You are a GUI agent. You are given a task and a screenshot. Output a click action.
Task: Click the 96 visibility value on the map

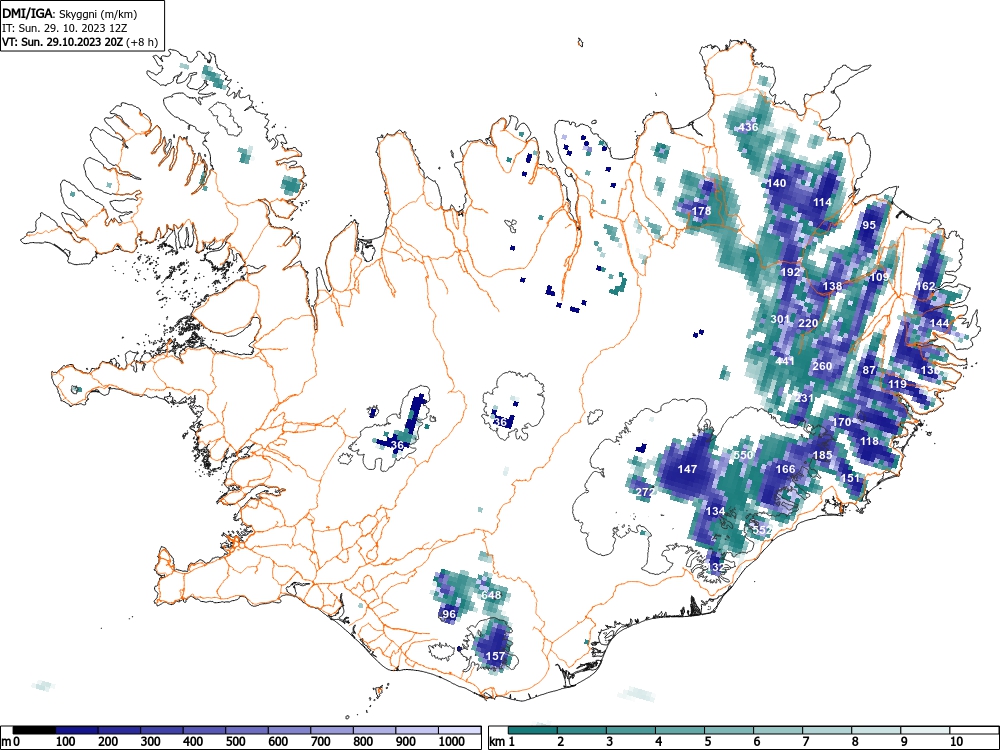click(x=449, y=614)
